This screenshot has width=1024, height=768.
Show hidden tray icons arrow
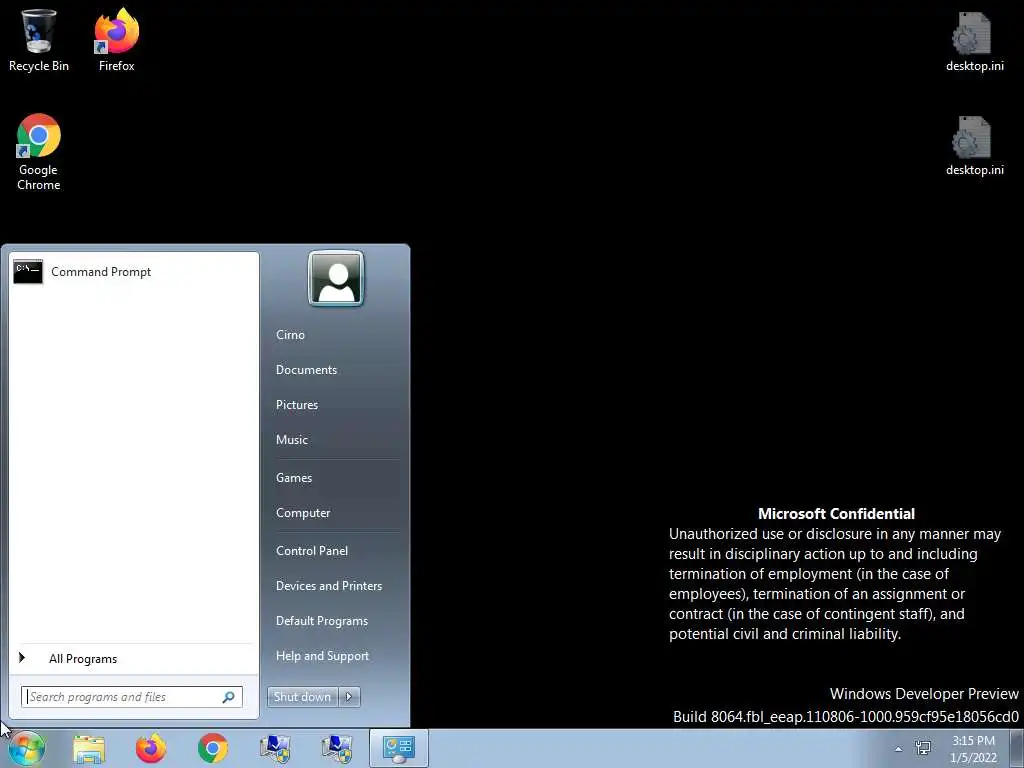[x=899, y=749]
